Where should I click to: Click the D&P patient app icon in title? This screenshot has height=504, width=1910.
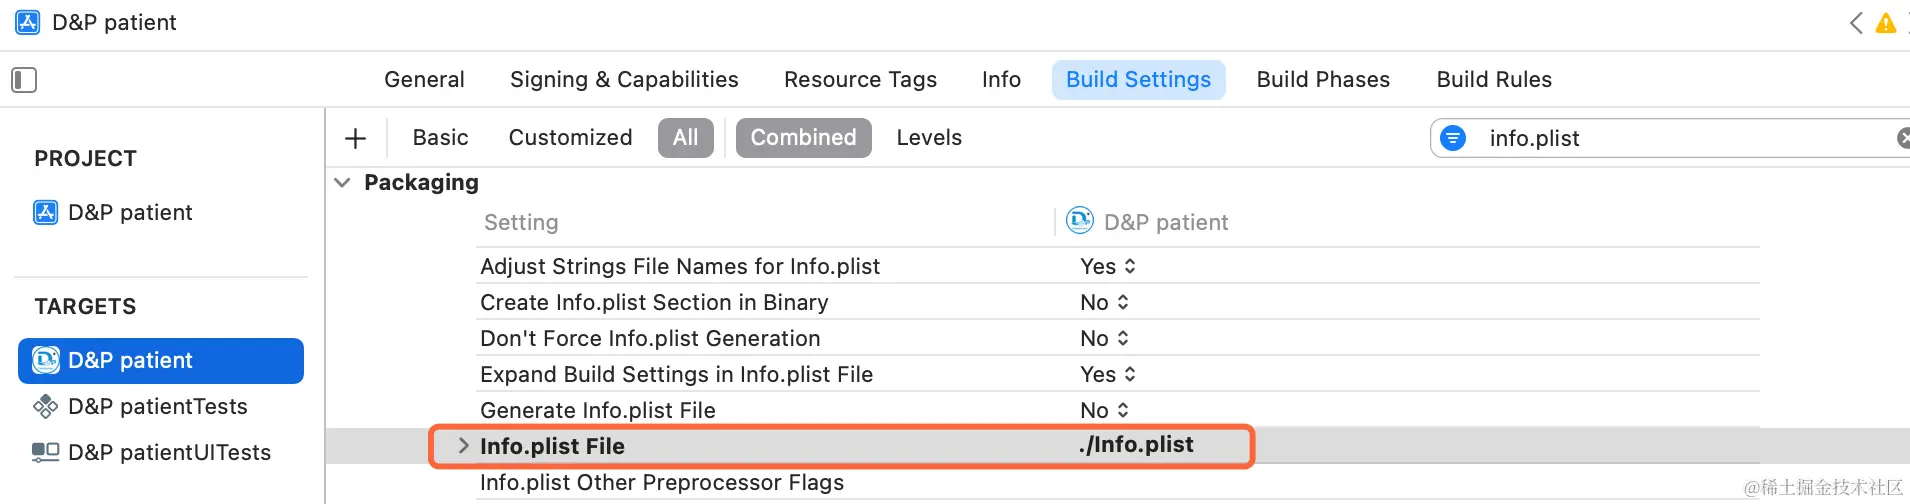28,22
